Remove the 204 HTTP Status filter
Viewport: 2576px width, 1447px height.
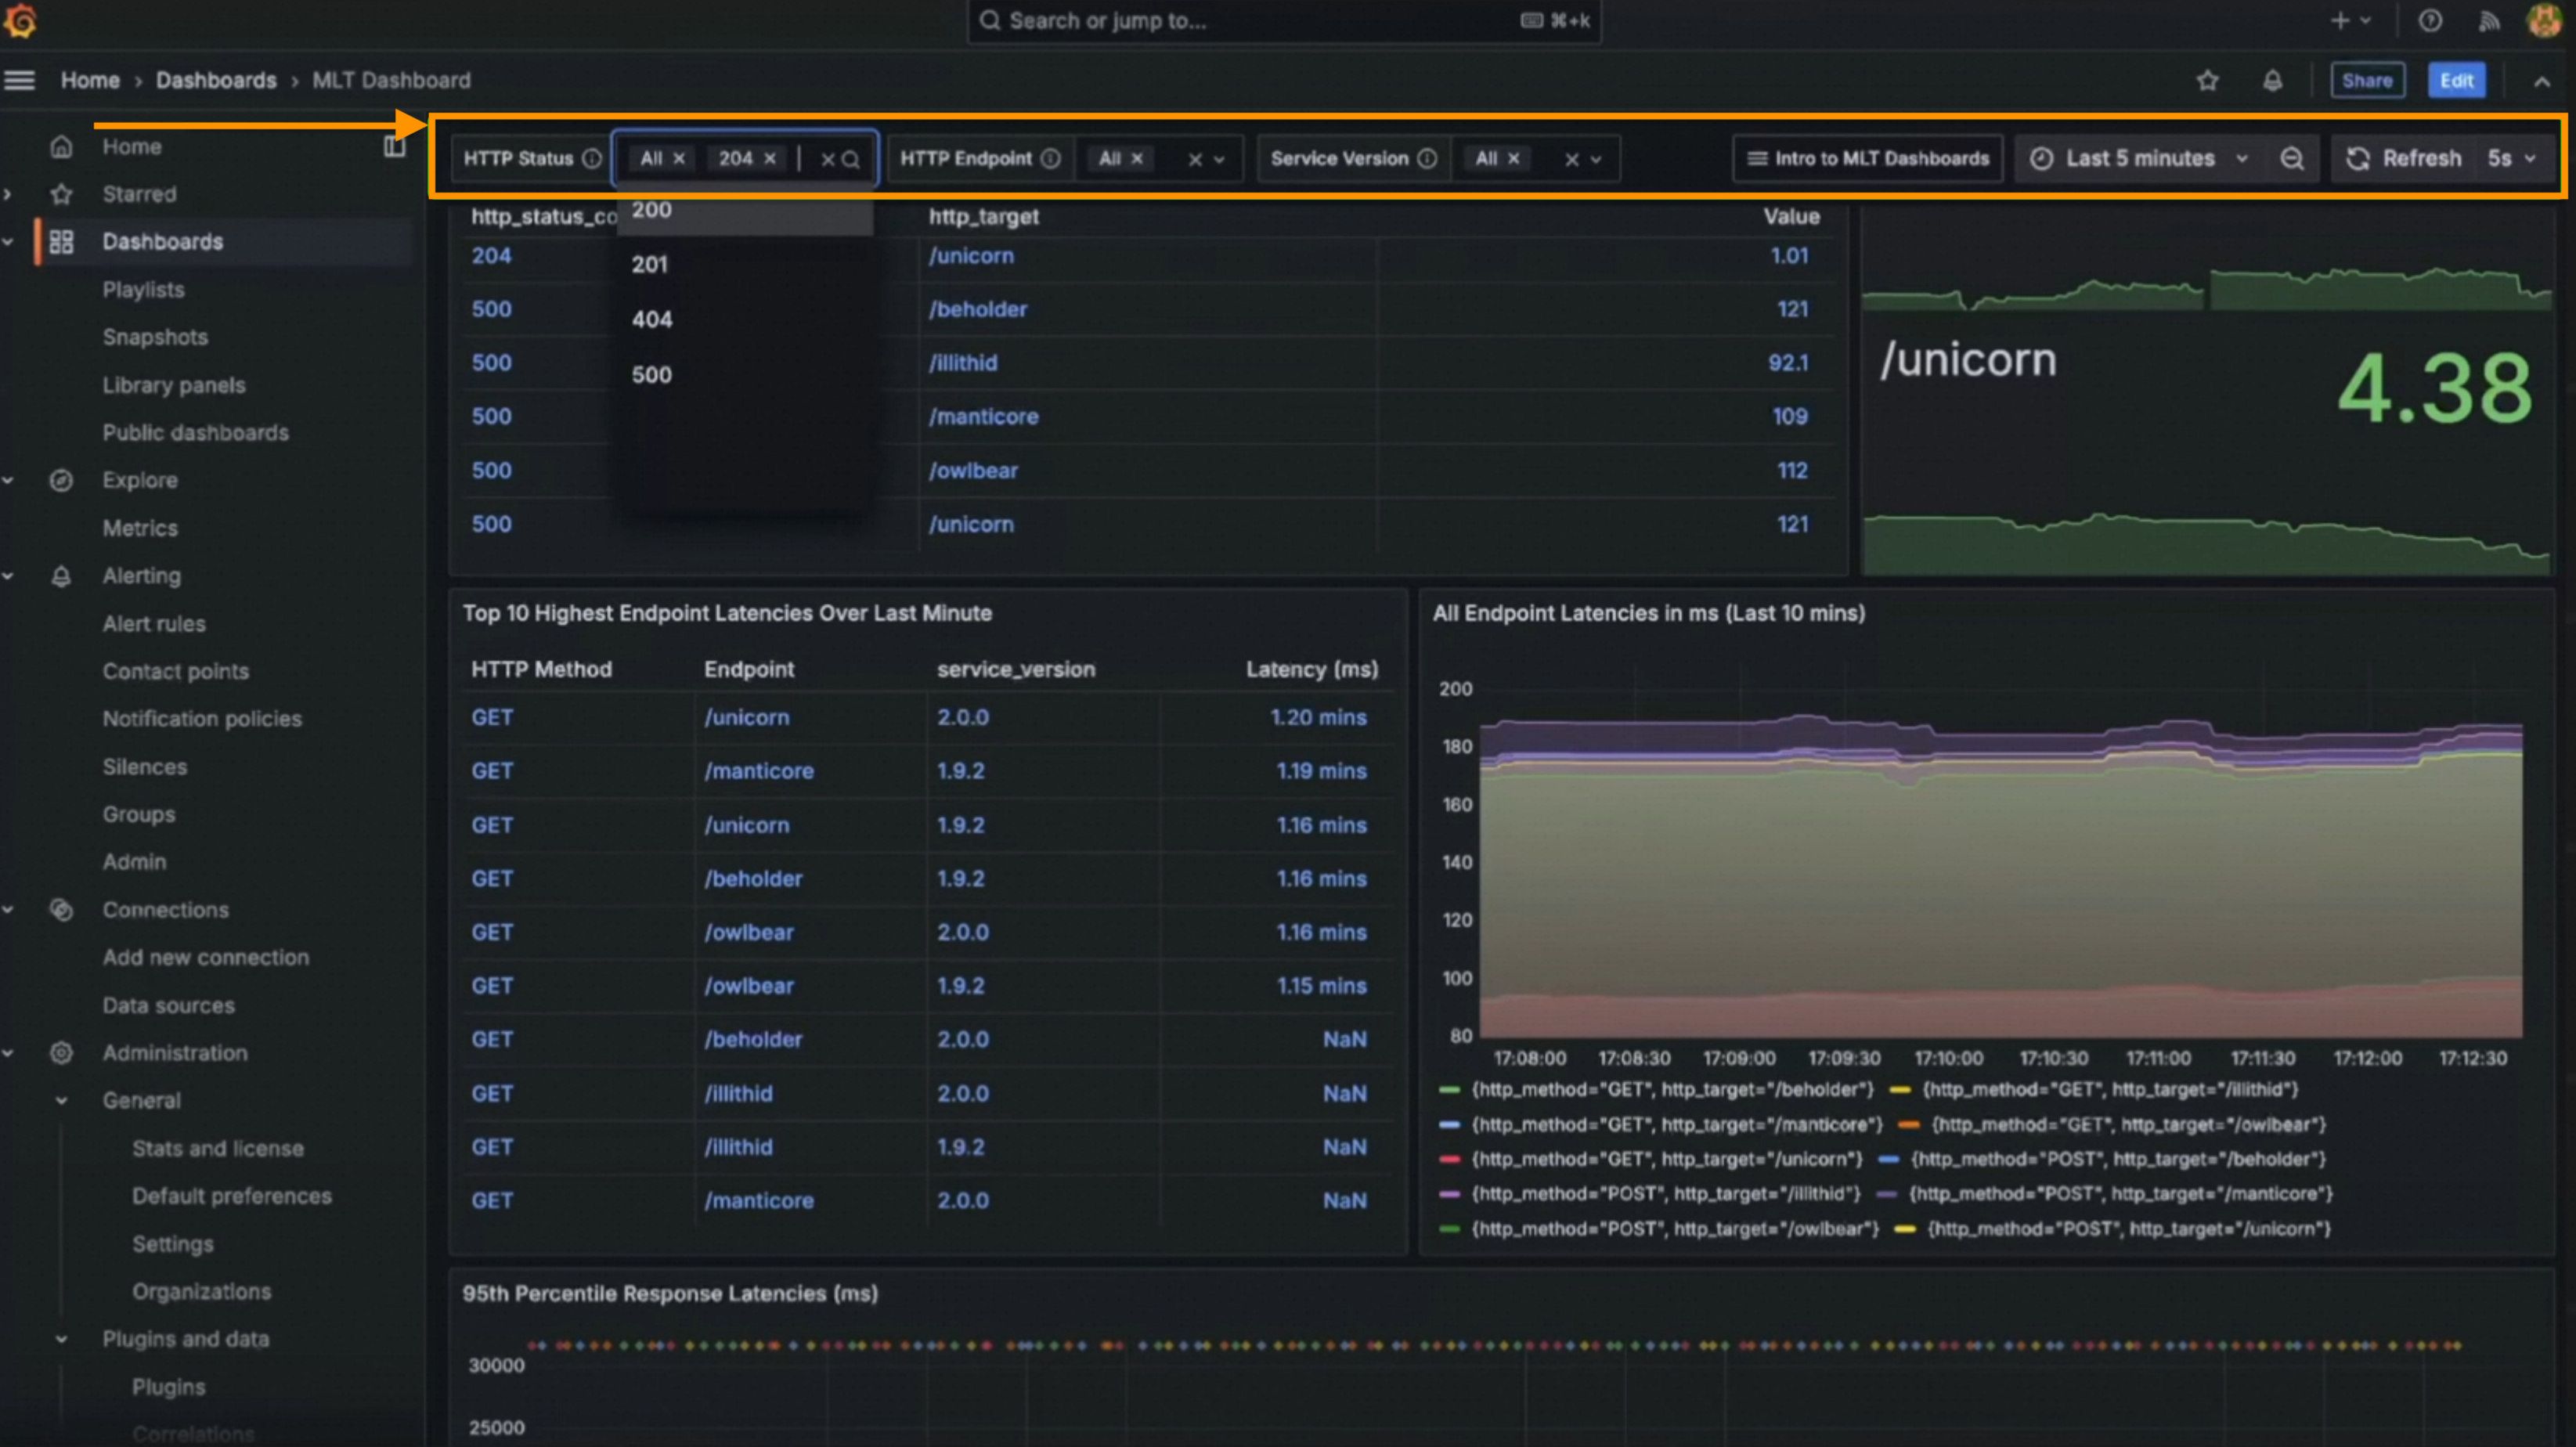pos(770,159)
